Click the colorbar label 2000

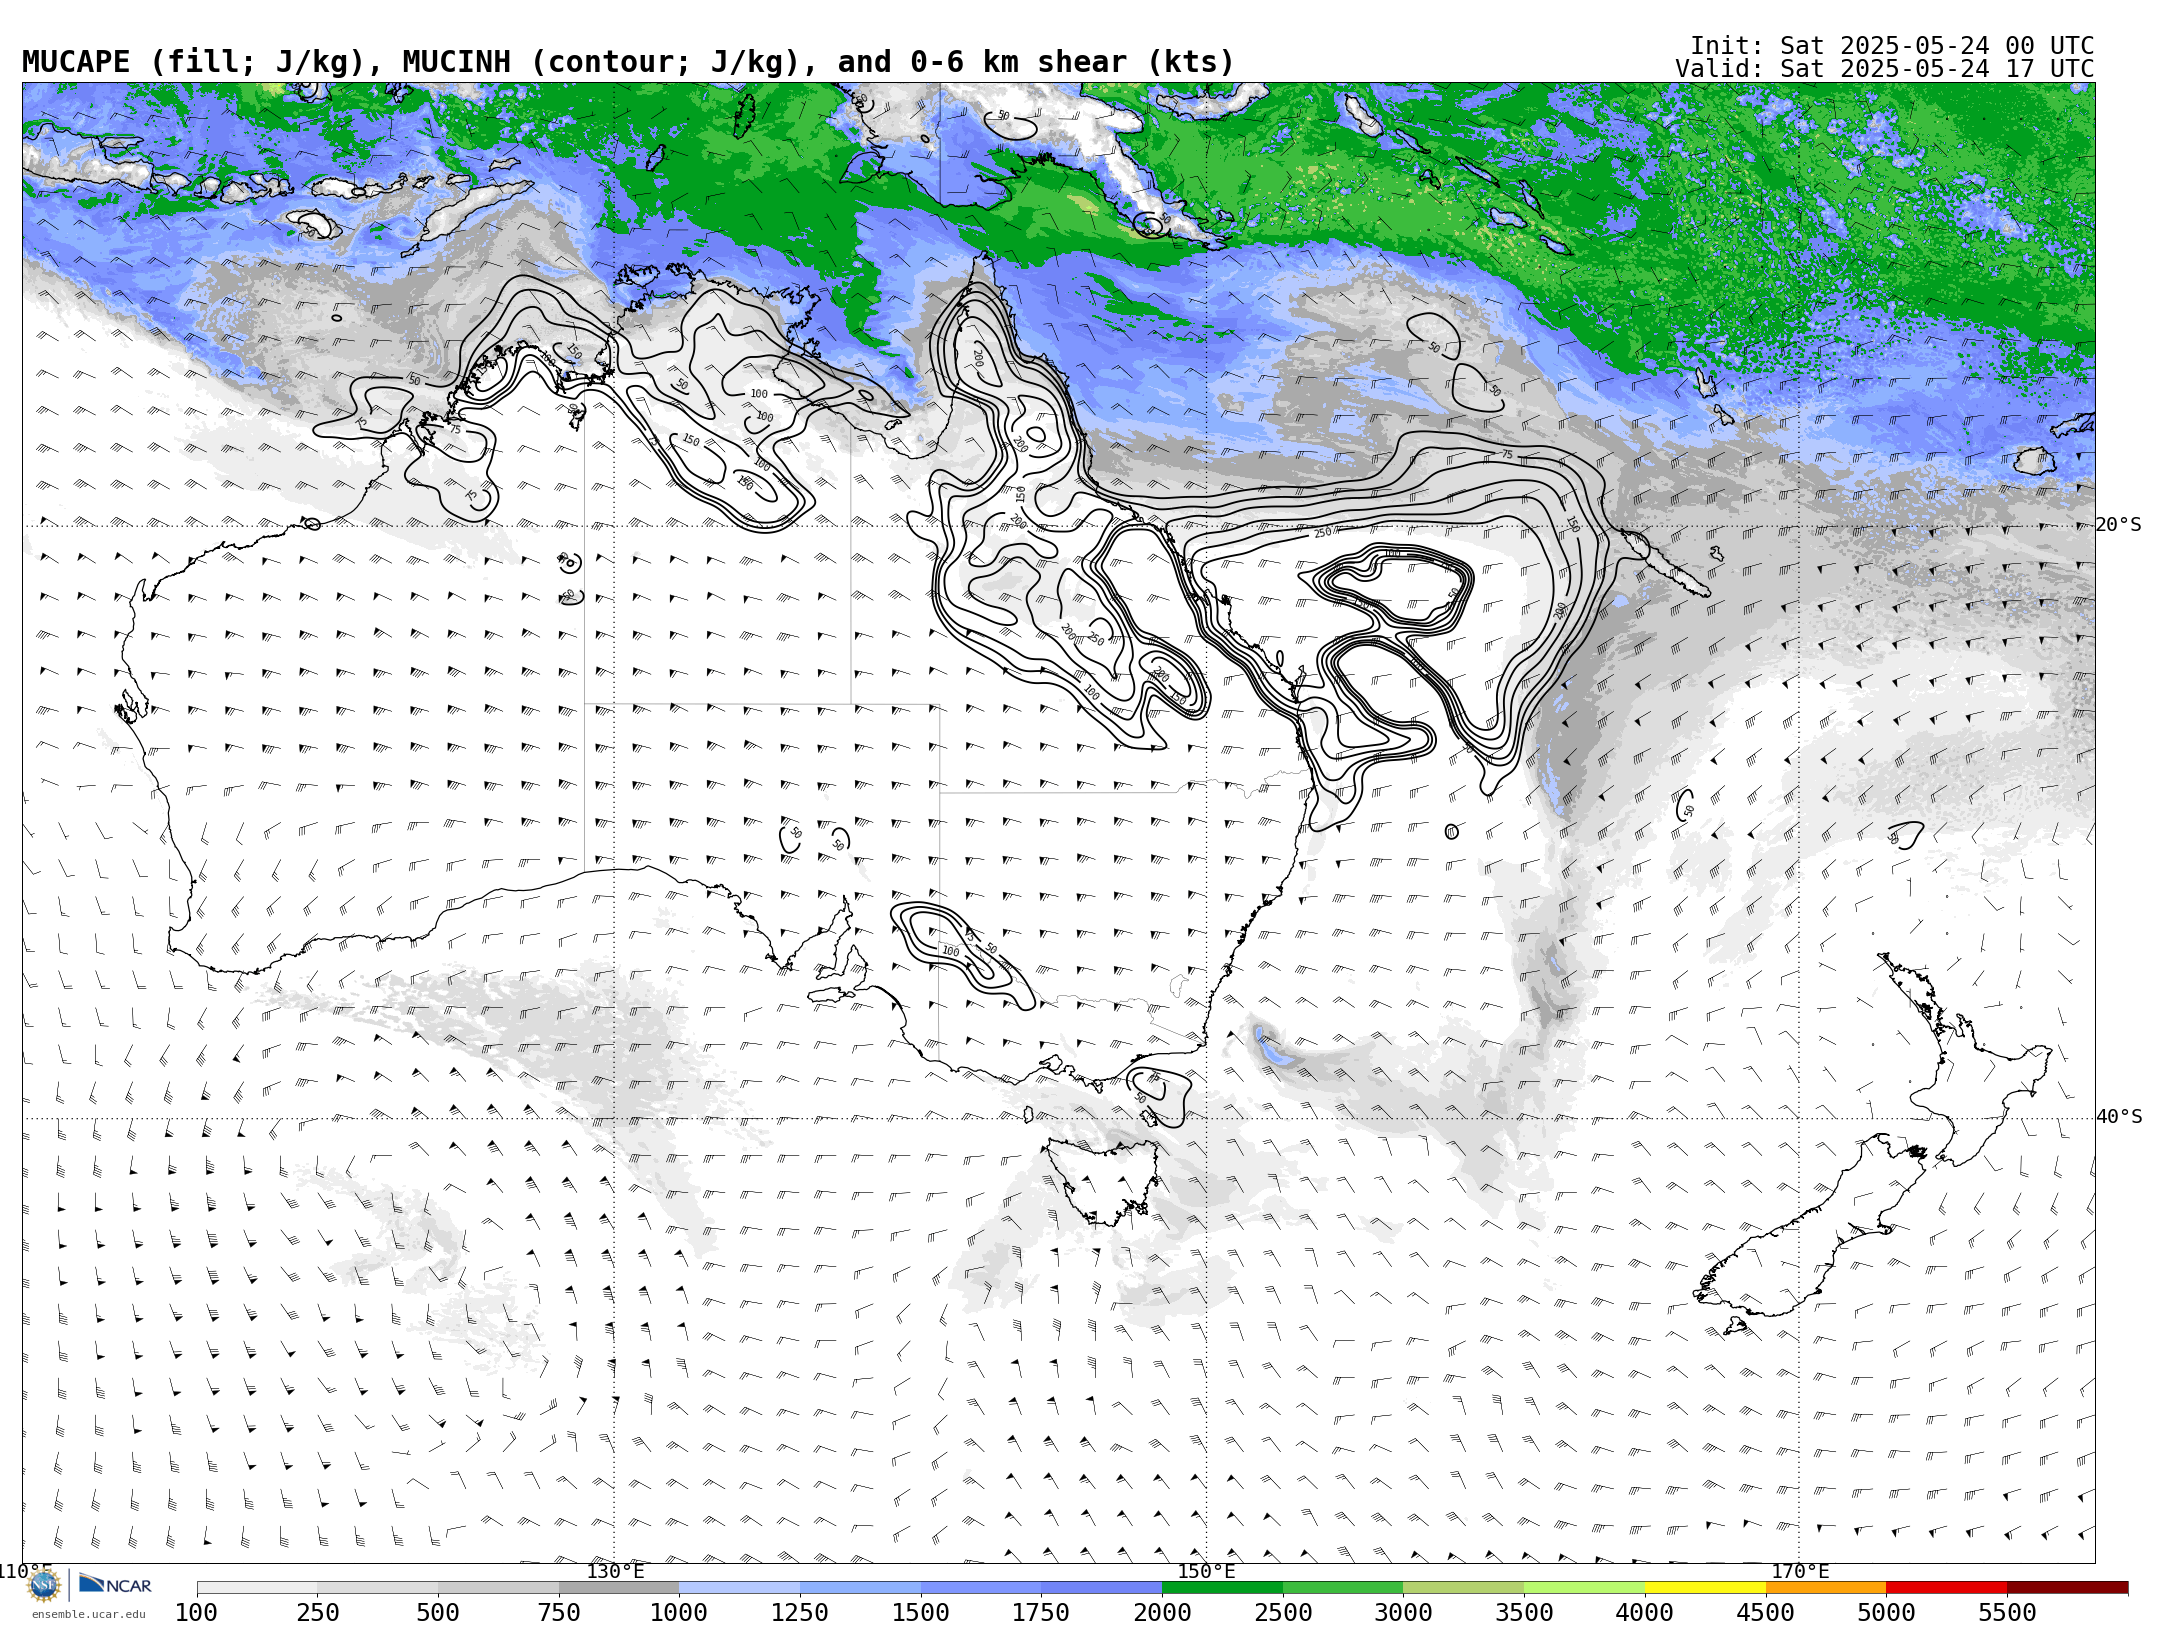tap(1162, 1612)
